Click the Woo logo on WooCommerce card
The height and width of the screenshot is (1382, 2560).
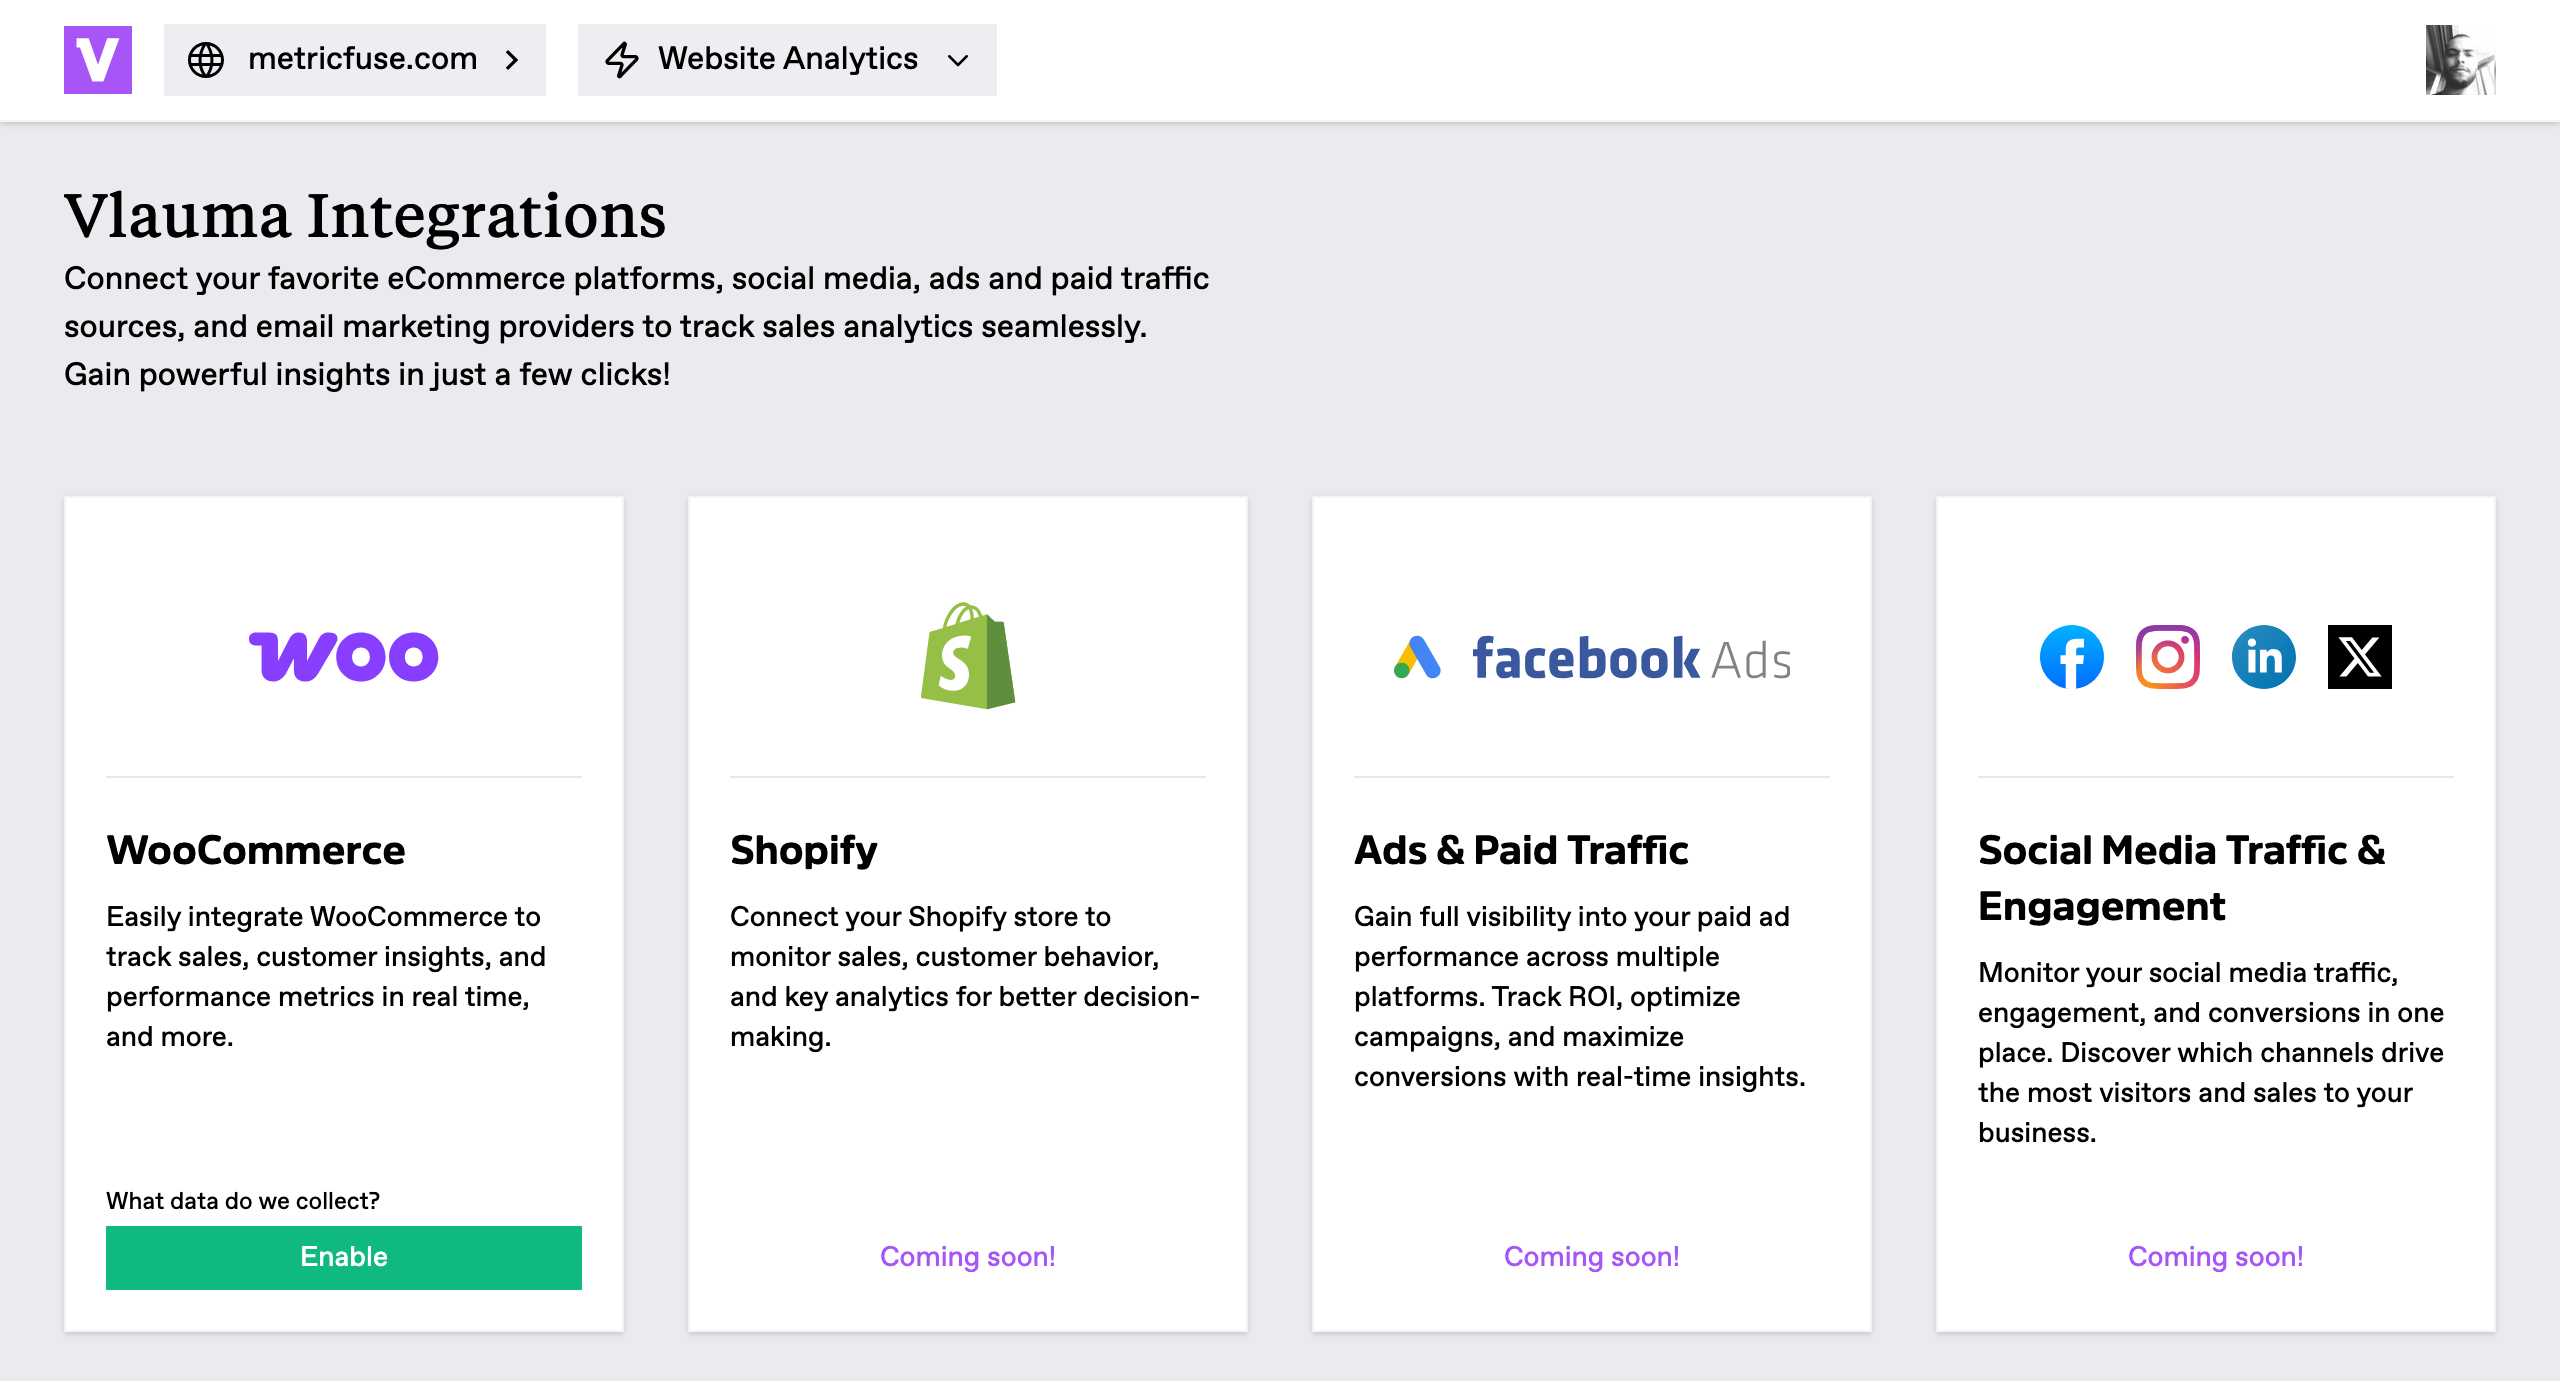(x=344, y=657)
